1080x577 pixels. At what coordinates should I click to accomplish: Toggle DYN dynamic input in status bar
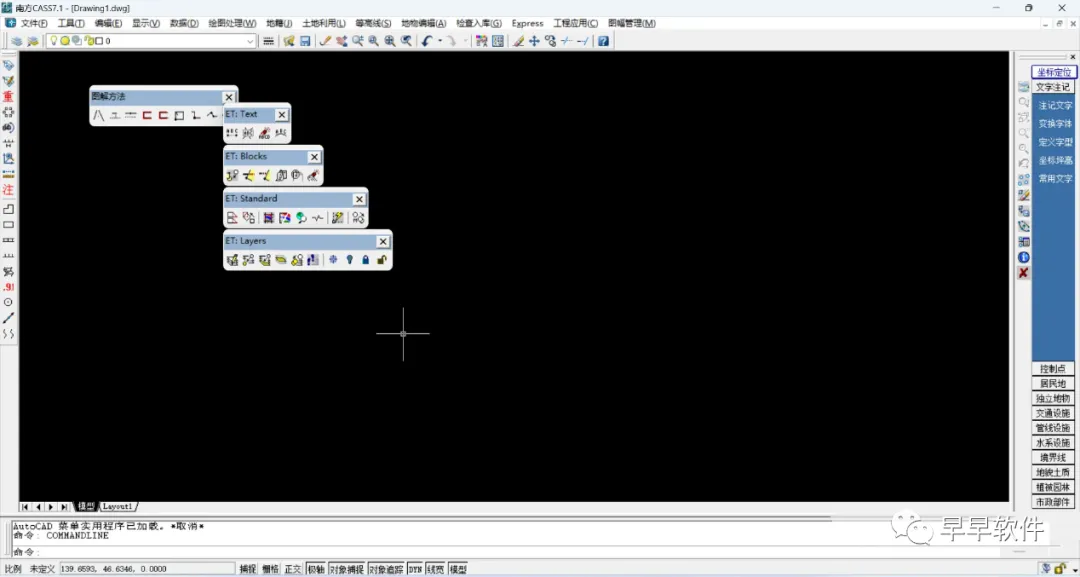tap(415, 569)
